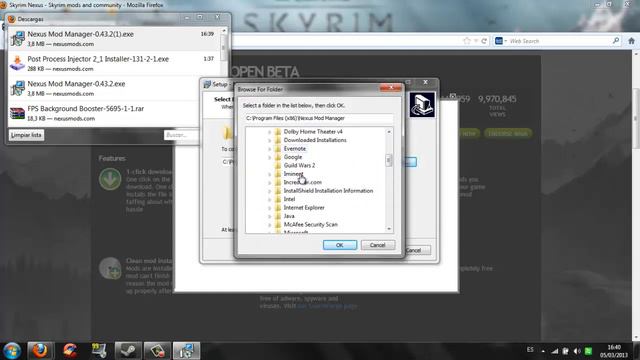The image size is (640, 360).
Task: Open the Steam taskbar icon
Action: click(128, 351)
